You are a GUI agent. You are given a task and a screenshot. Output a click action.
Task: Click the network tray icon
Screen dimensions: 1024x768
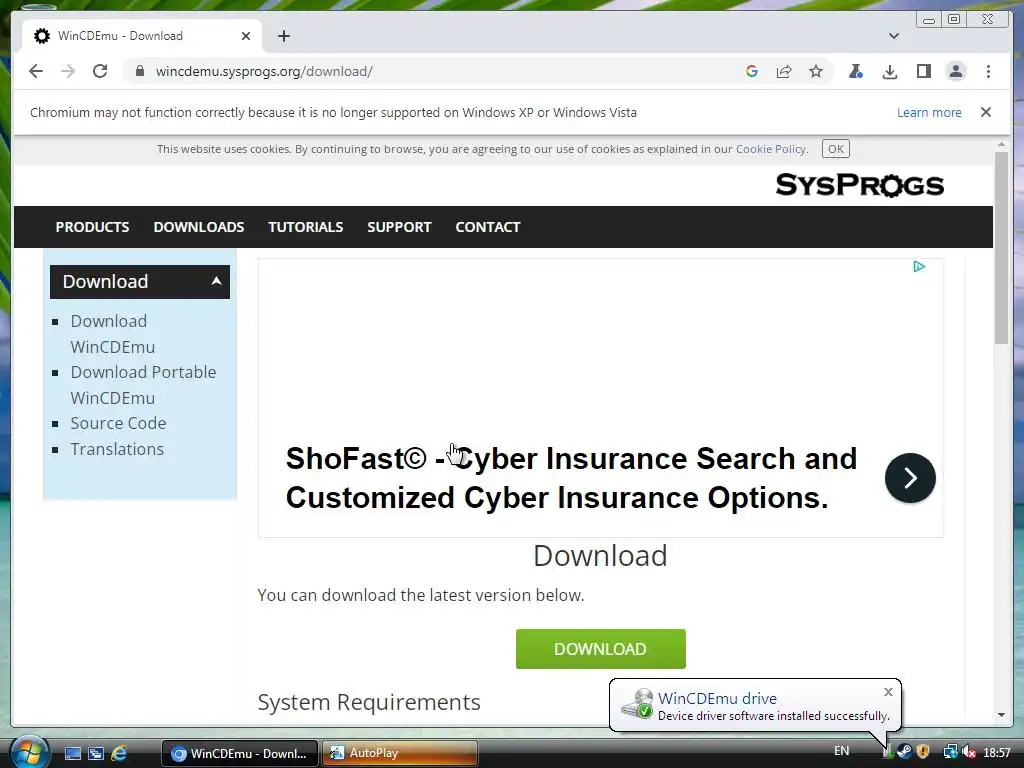click(950, 752)
